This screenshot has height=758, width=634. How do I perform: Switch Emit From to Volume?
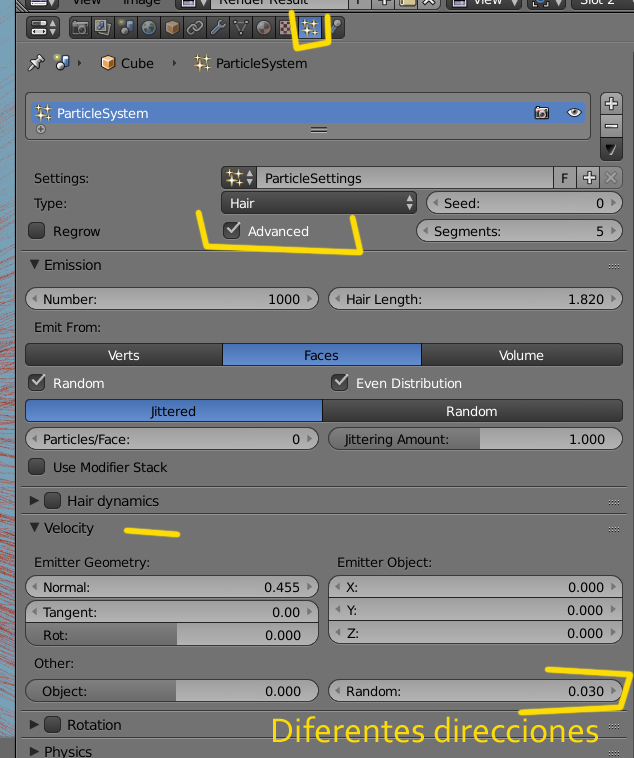pyautogui.click(x=521, y=355)
